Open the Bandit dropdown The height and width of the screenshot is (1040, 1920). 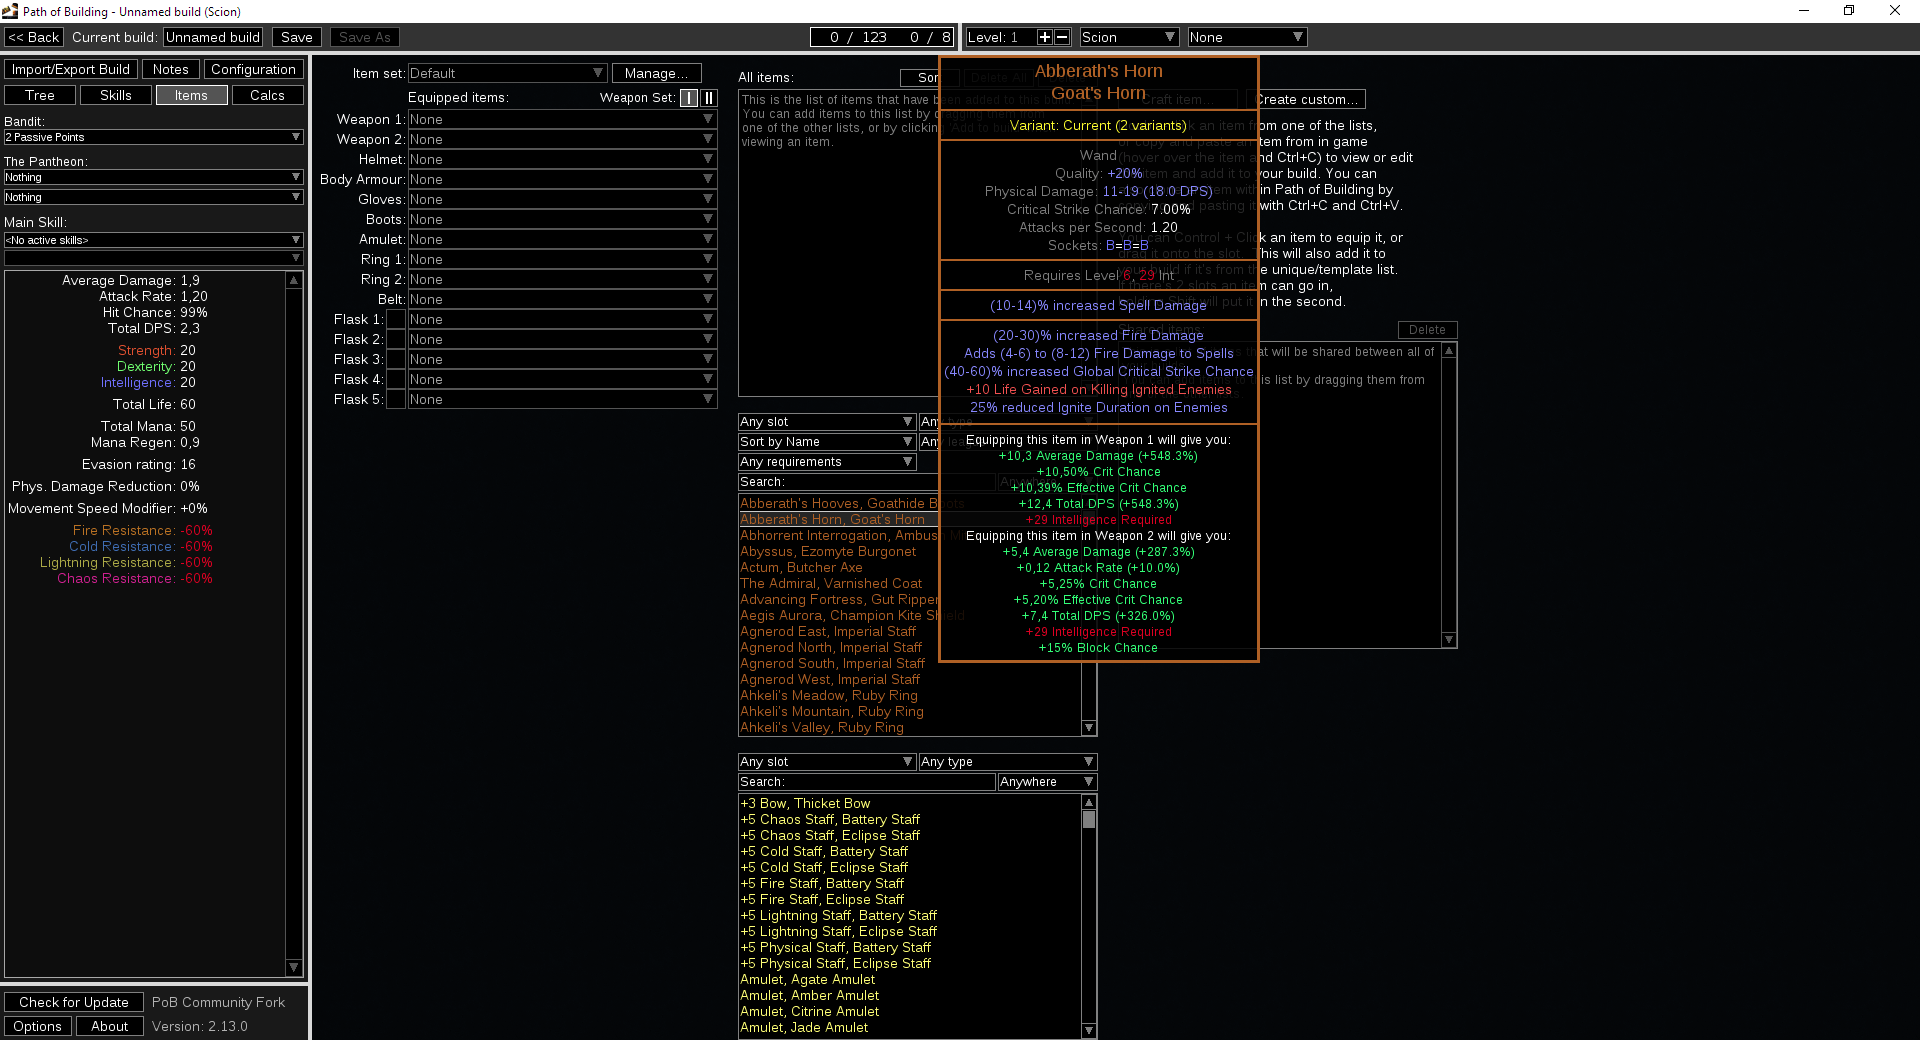[153, 137]
